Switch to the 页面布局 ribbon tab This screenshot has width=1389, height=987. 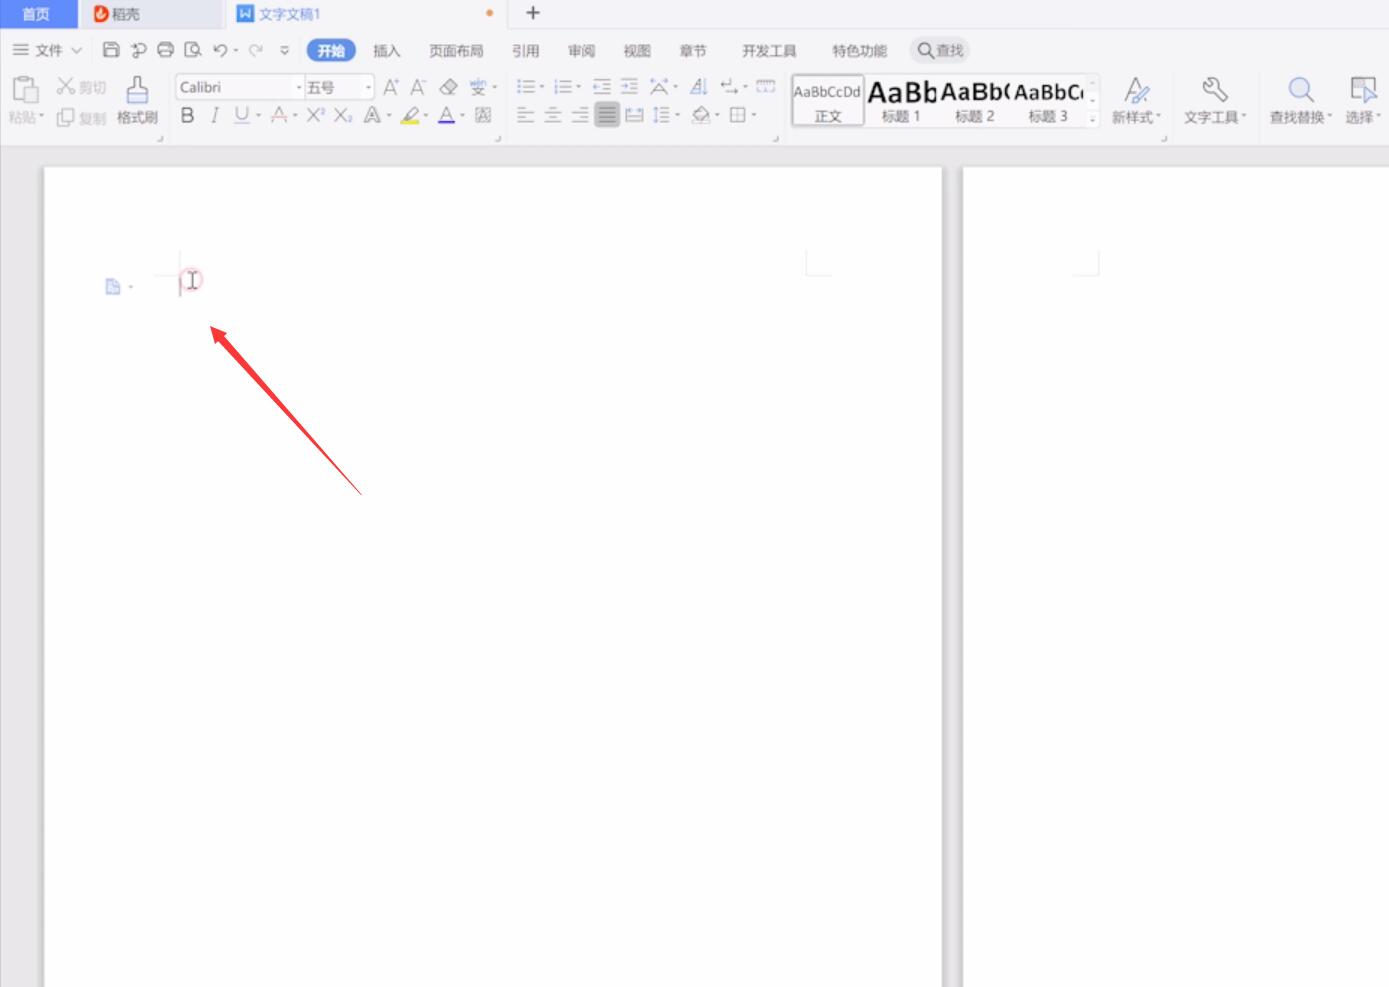[x=456, y=51]
